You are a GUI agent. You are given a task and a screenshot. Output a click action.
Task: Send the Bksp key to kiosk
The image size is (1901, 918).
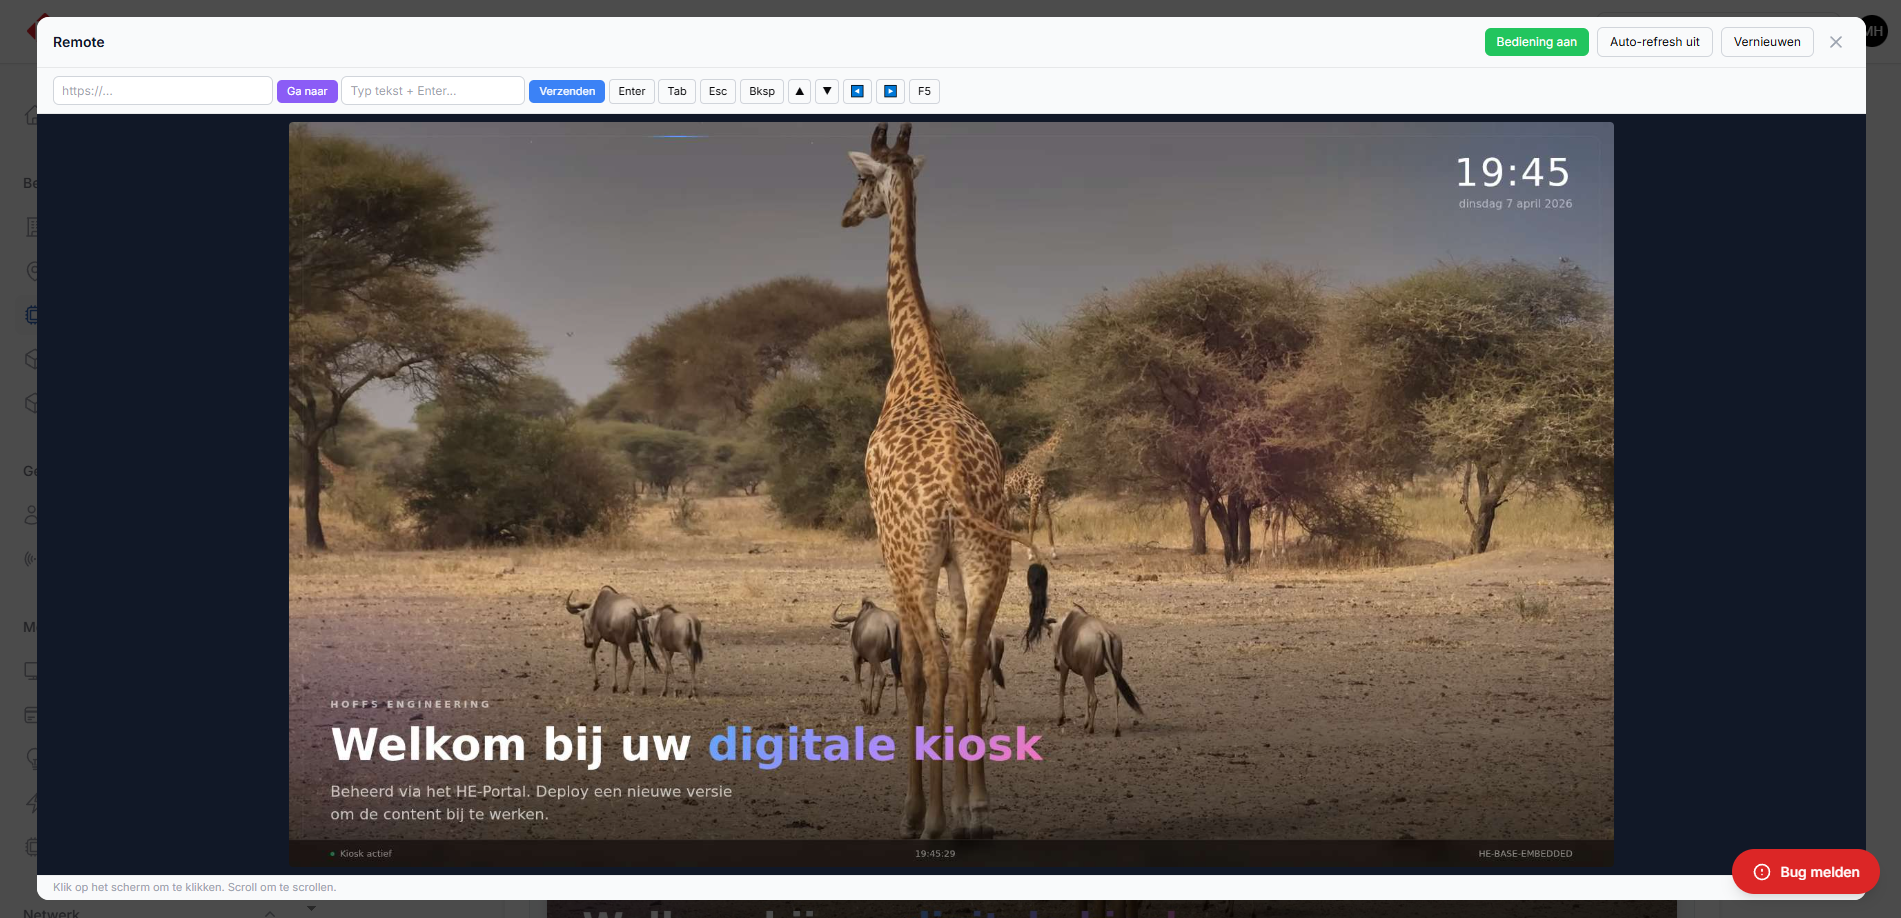[761, 91]
